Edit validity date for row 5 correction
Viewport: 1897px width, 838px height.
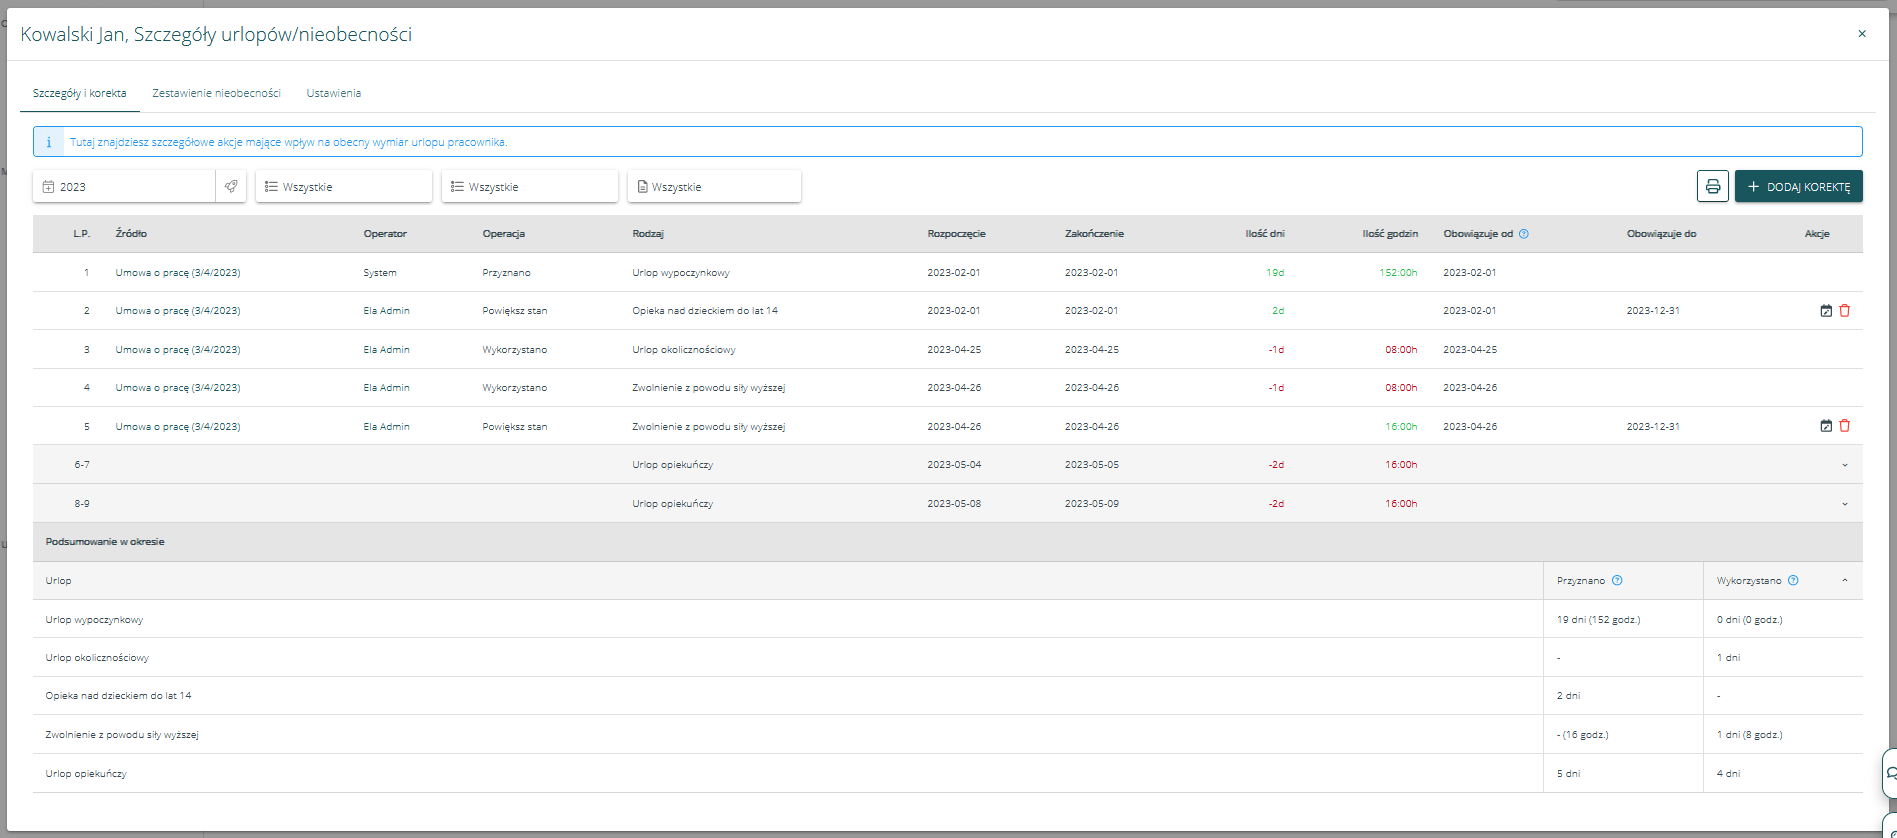point(1826,426)
